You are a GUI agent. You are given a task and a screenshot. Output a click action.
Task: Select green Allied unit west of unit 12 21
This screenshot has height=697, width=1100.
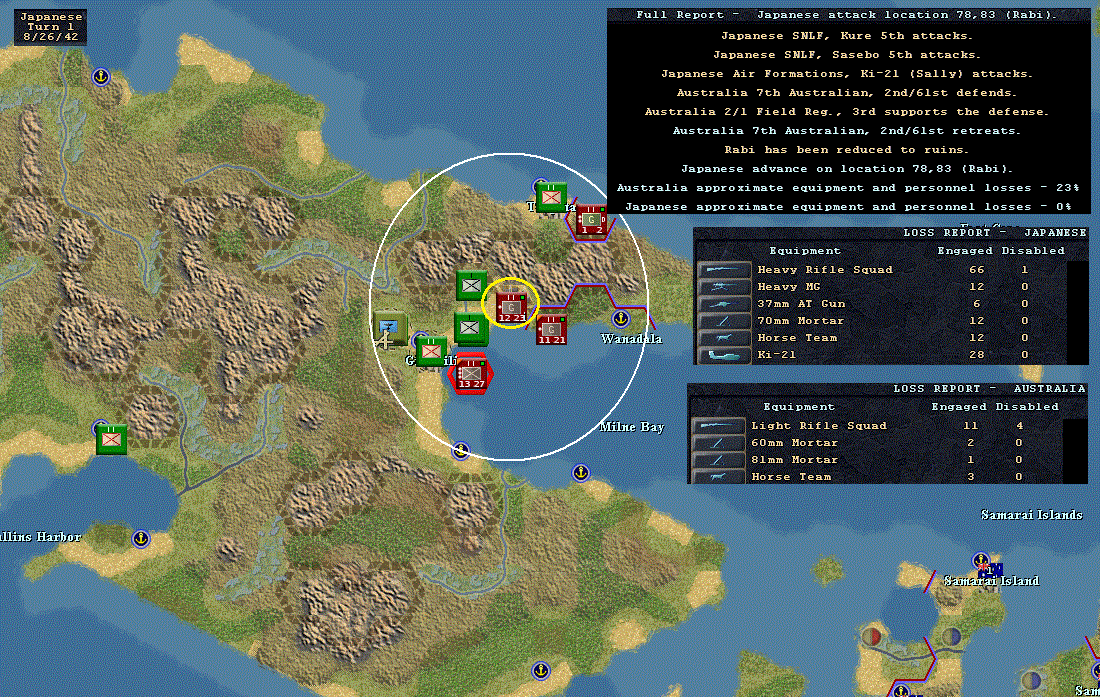pyautogui.click(x=471, y=285)
